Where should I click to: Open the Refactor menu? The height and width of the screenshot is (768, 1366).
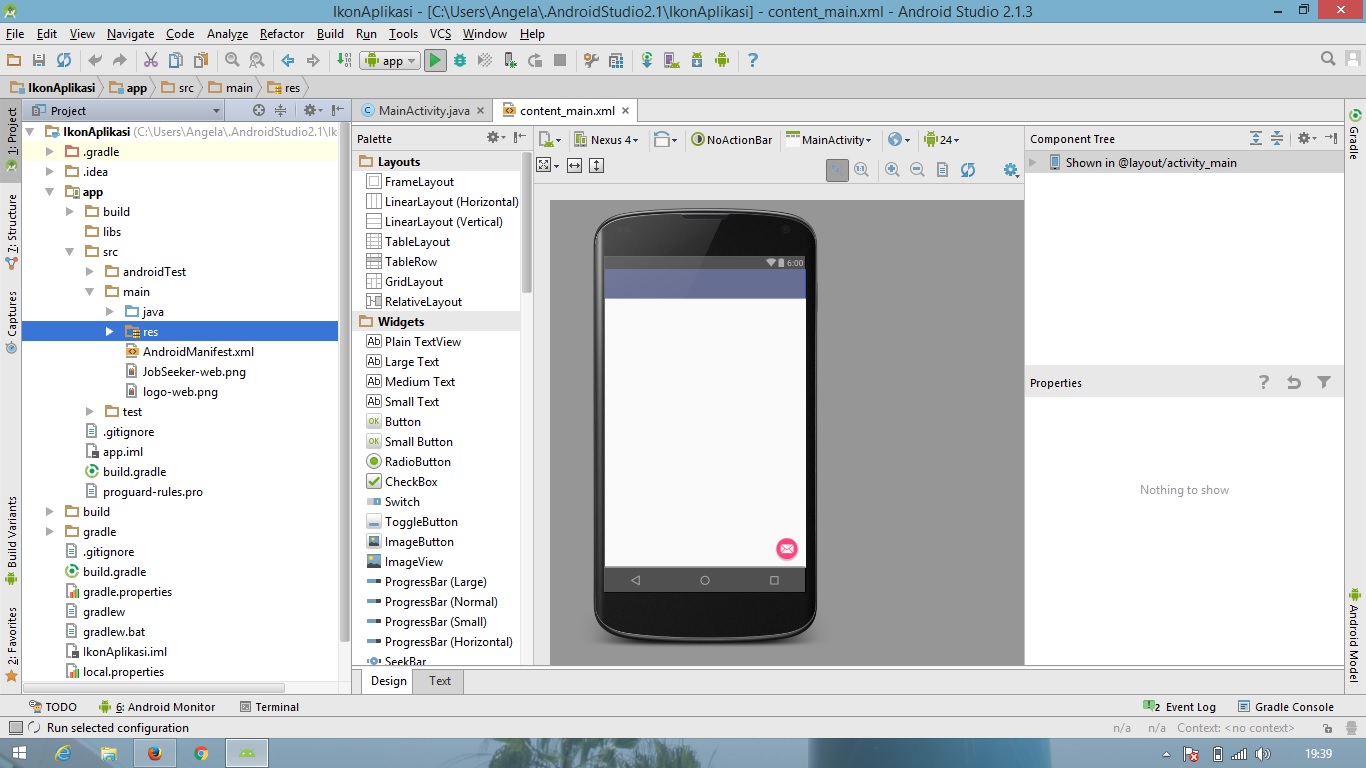click(281, 33)
